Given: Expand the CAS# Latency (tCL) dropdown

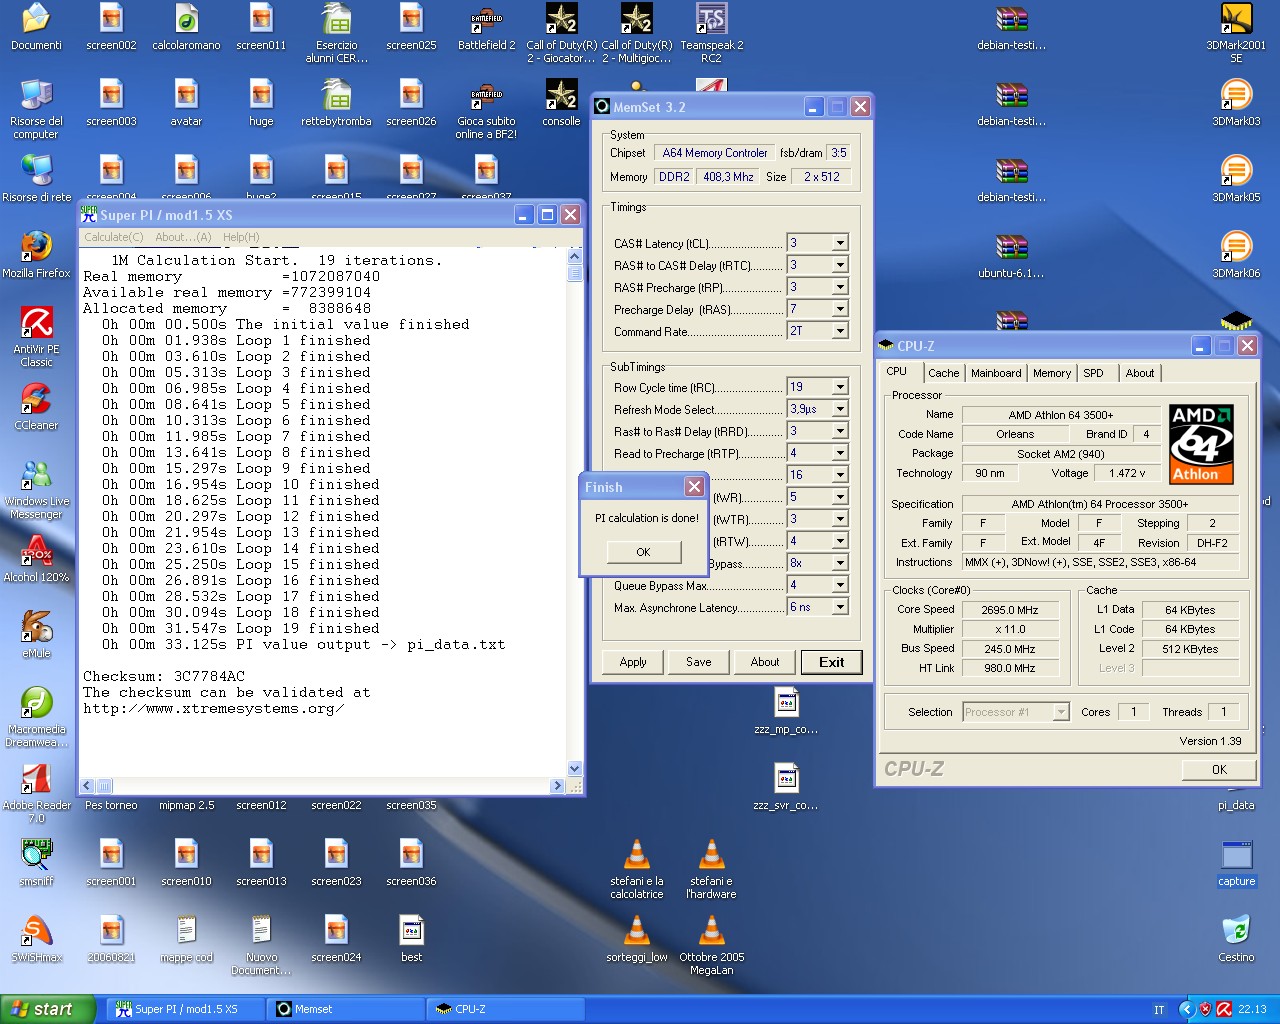Looking at the screenshot, I should click(840, 243).
